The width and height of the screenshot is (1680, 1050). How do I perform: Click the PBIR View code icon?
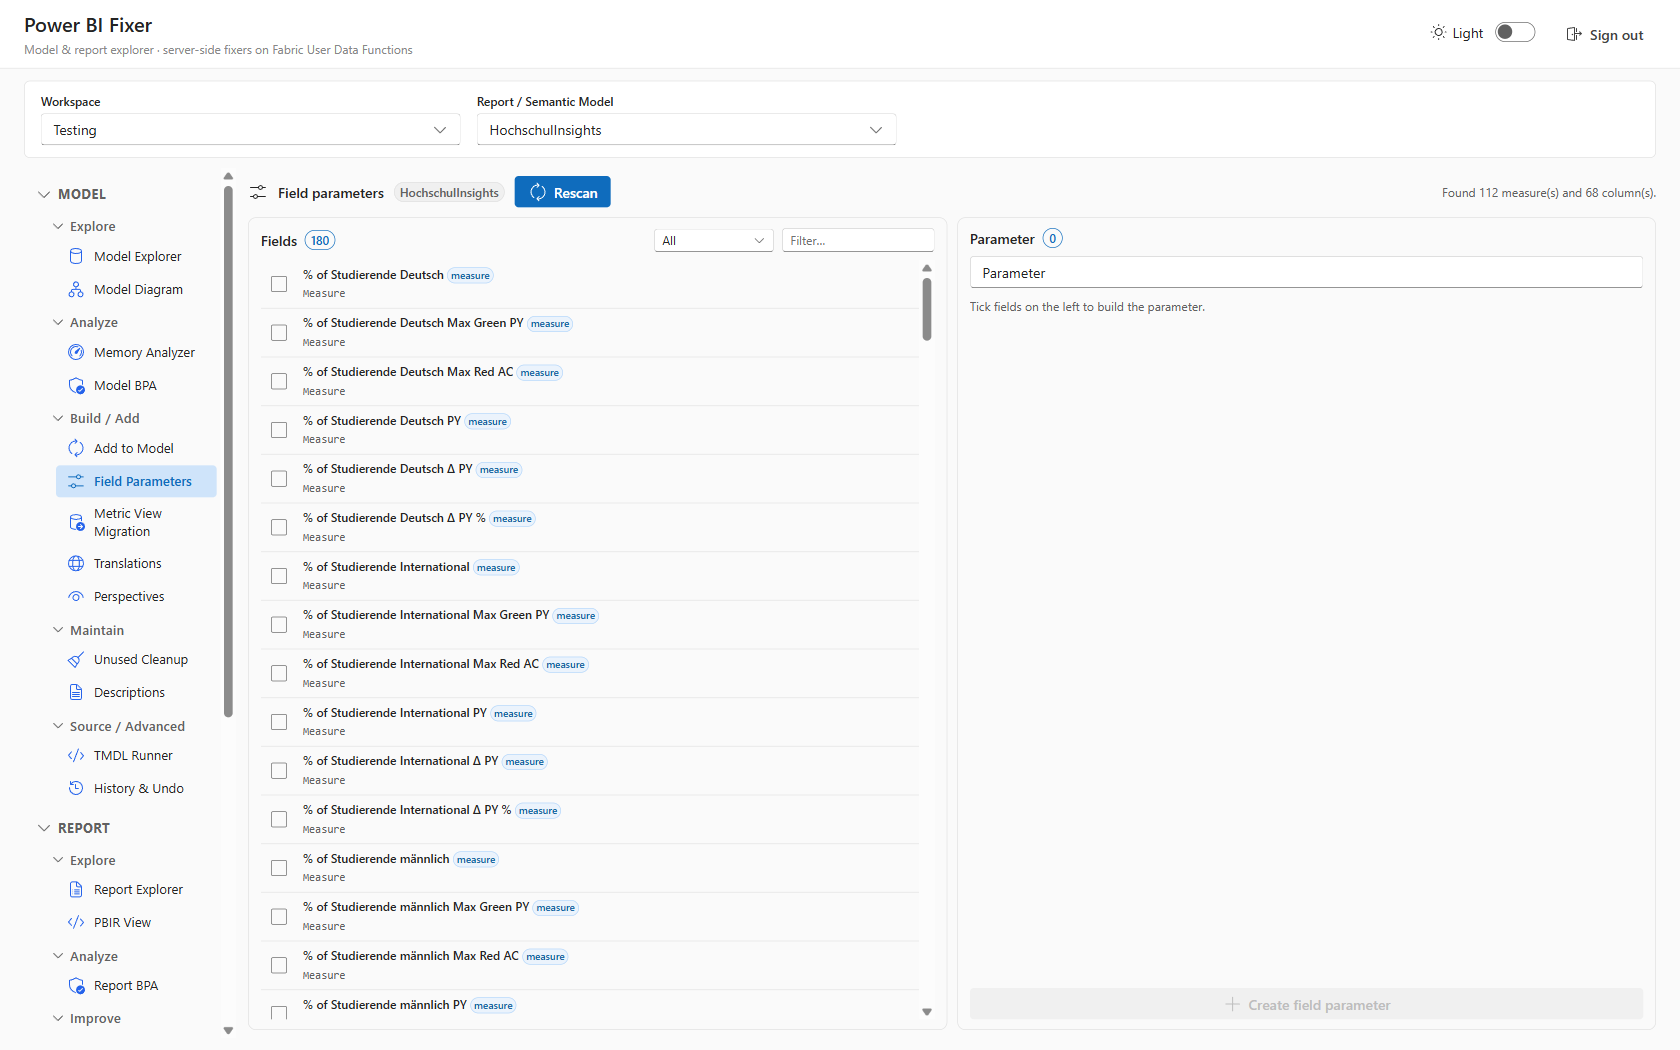click(76, 922)
